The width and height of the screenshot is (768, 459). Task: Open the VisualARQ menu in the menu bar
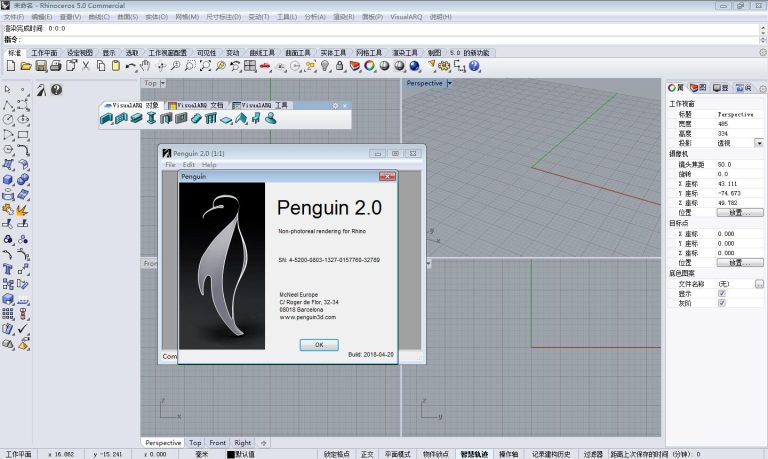(406, 17)
